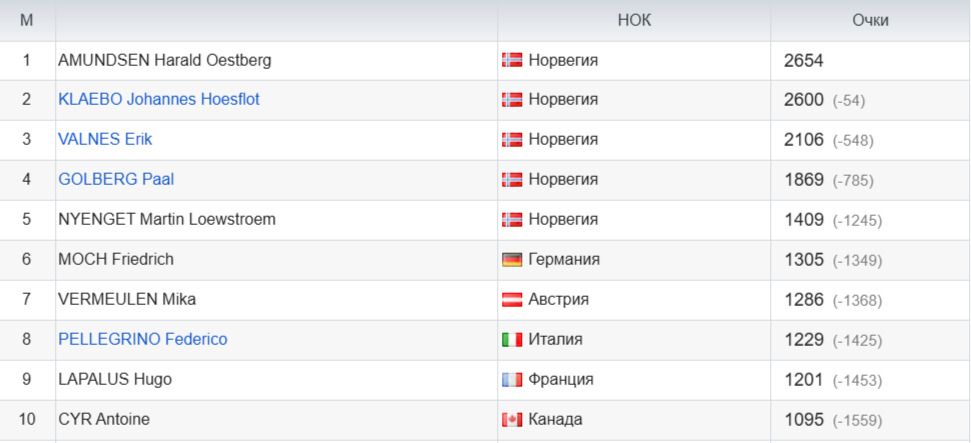Open PELLEGRINO Federico profile link
Image resolution: width=971 pixels, height=443 pixels.
142,339
